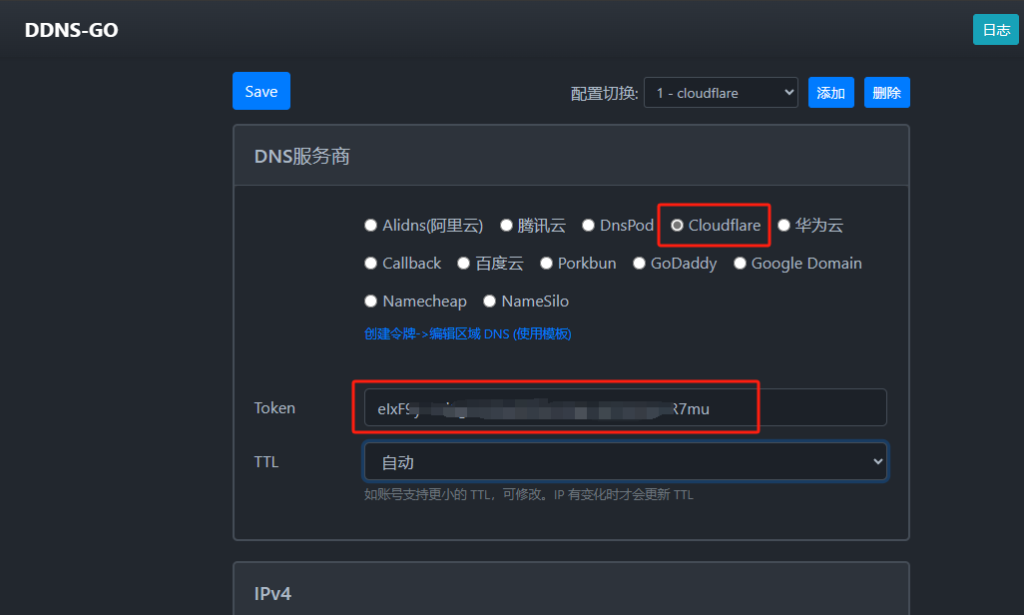This screenshot has width=1024, height=615.
Task: Select the Alidns(阿里云) radio button
Action: (371, 226)
